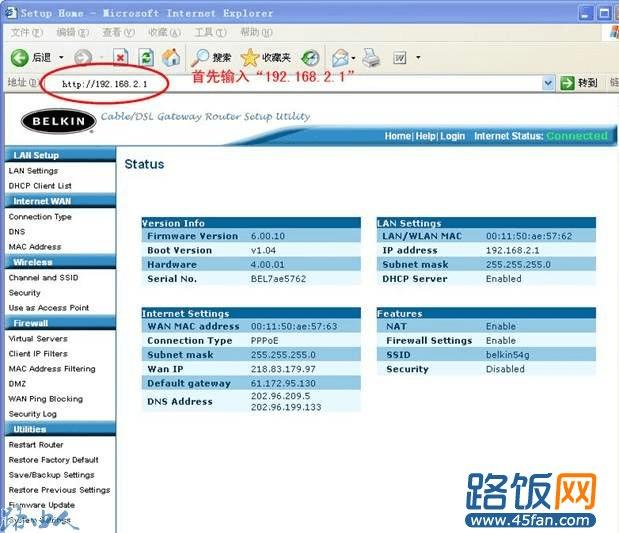Click the Firewall section header
This screenshot has width=619, height=533.
tap(60, 323)
